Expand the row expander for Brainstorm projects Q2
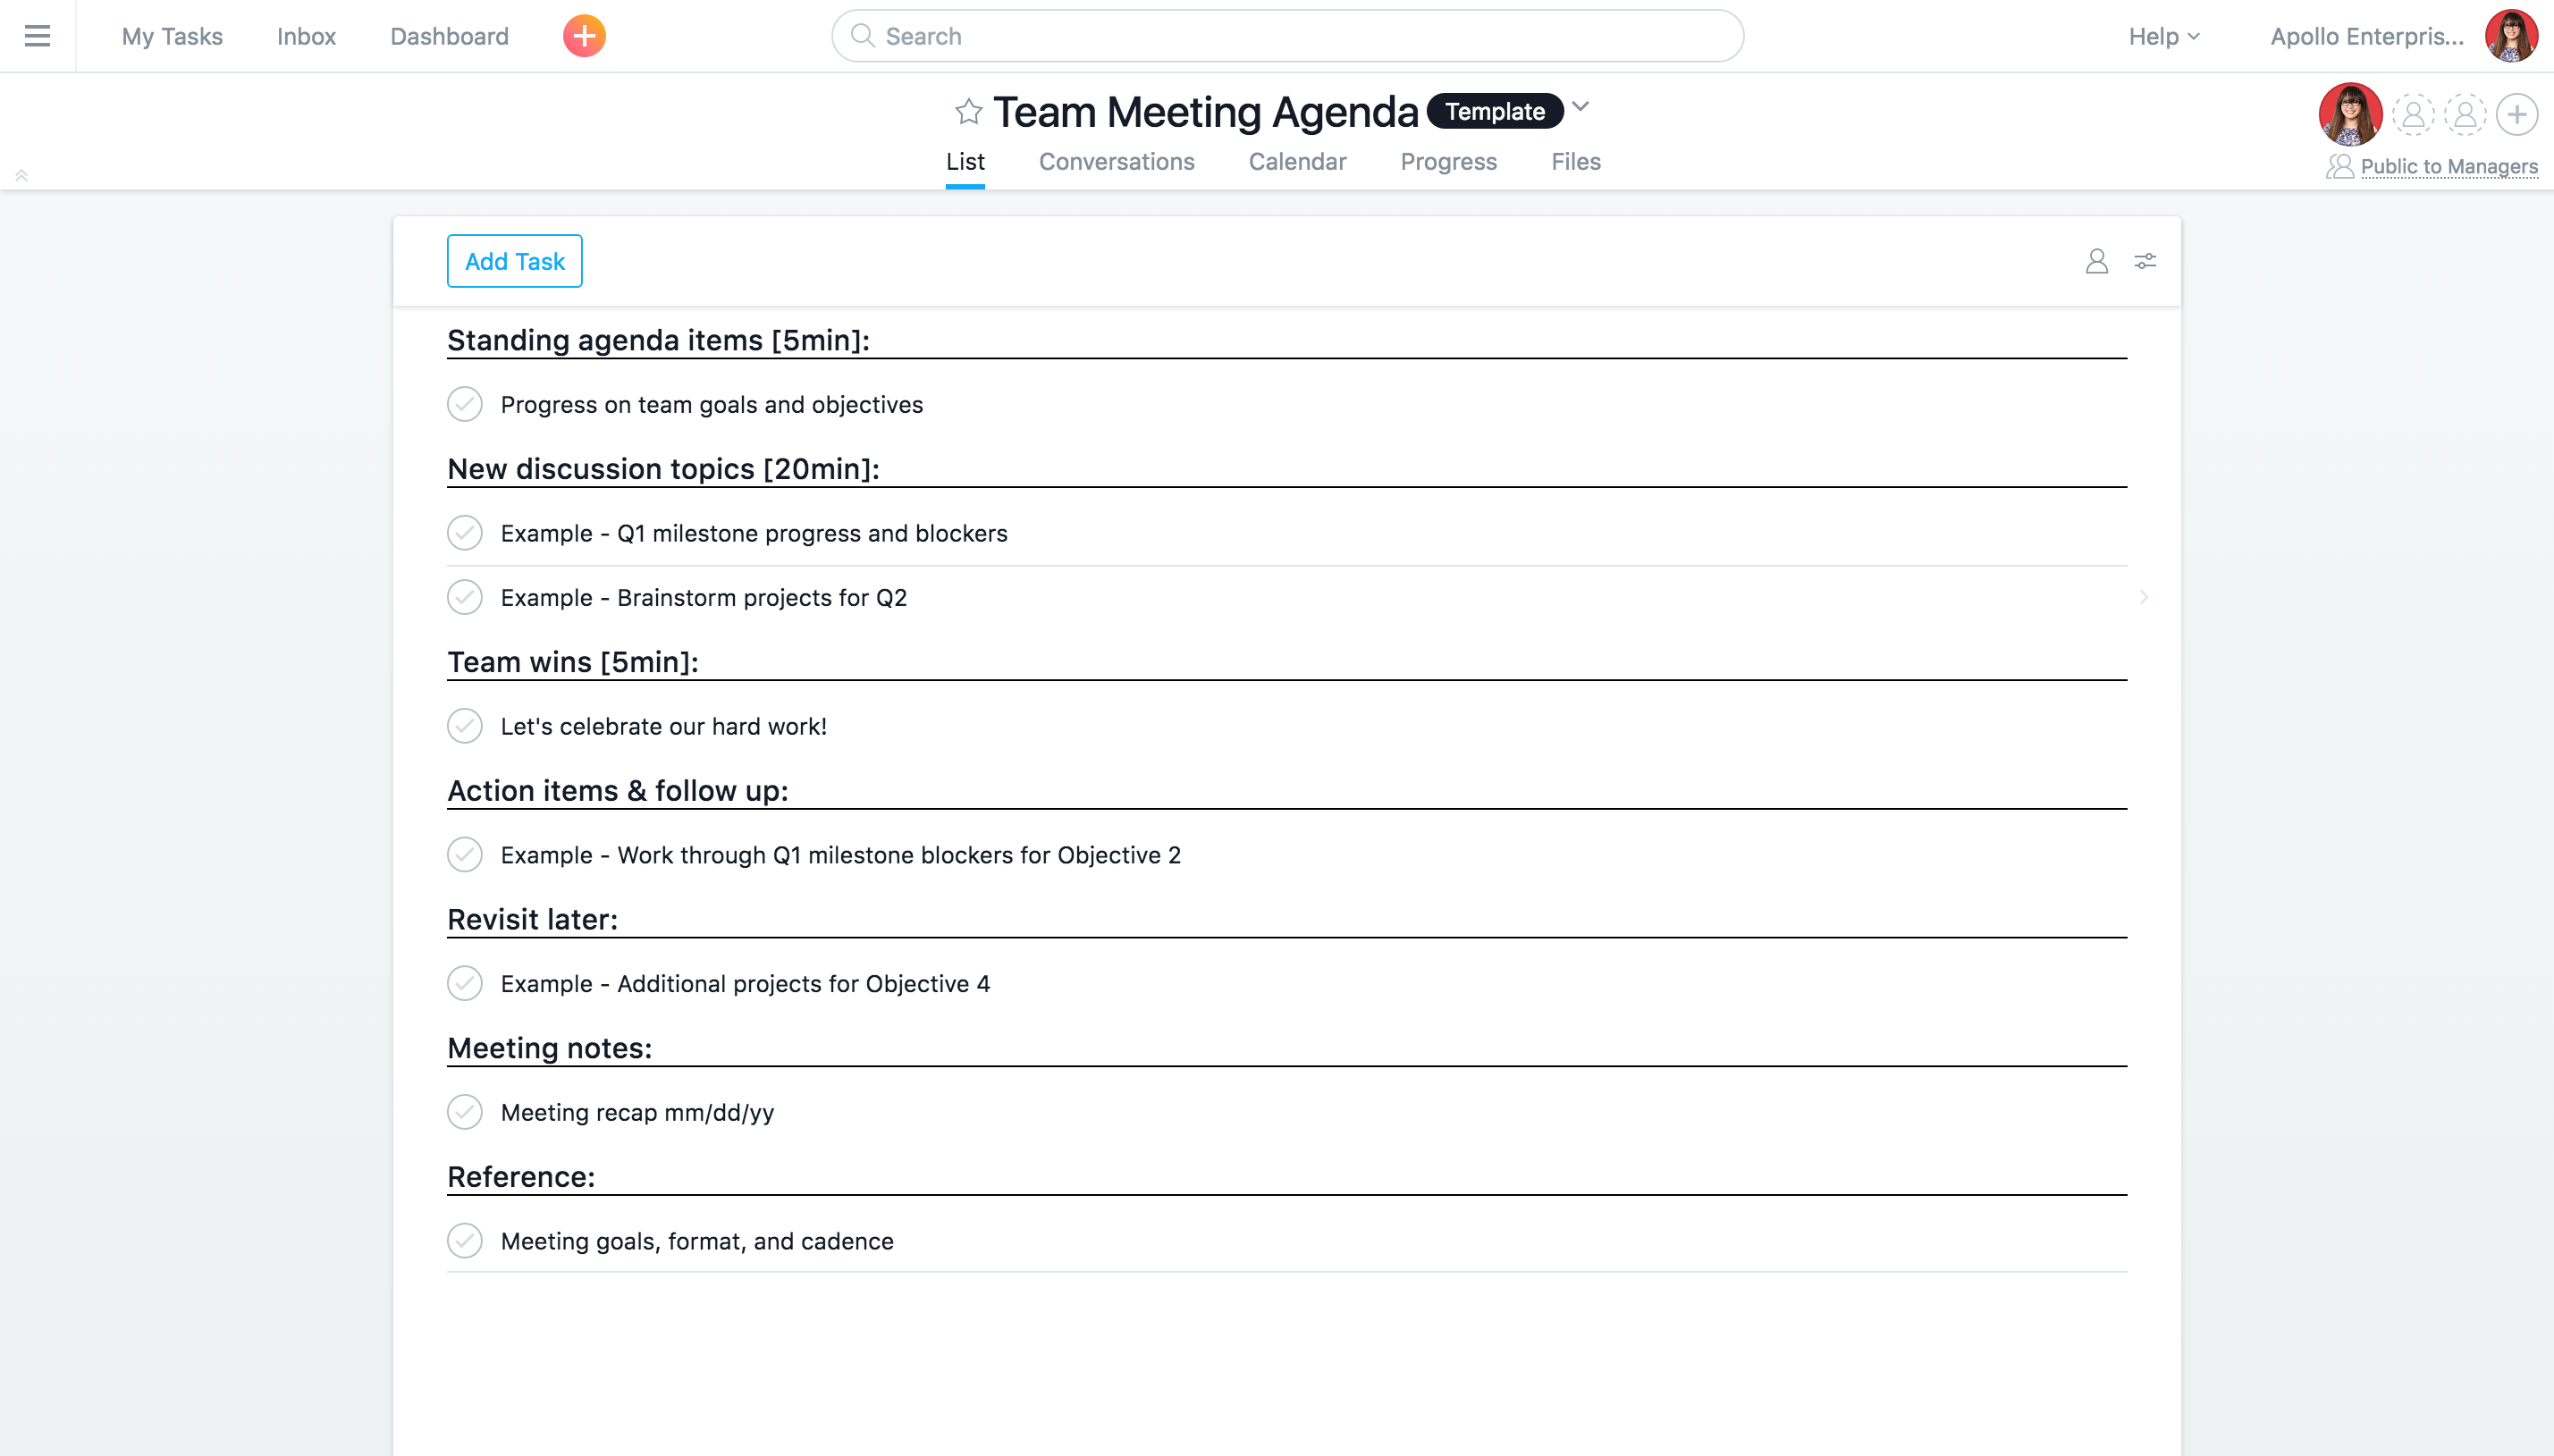Image resolution: width=2554 pixels, height=1456 pixels. pos(2144,596)
